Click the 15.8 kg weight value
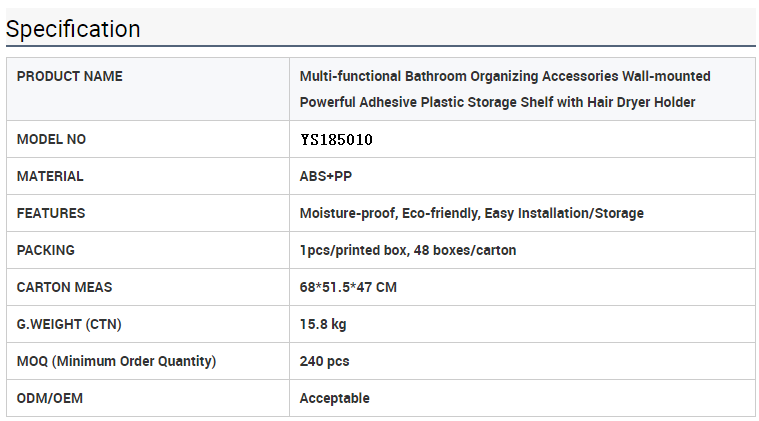The width and height of the screenshot is (759, 421). [323, 324]
